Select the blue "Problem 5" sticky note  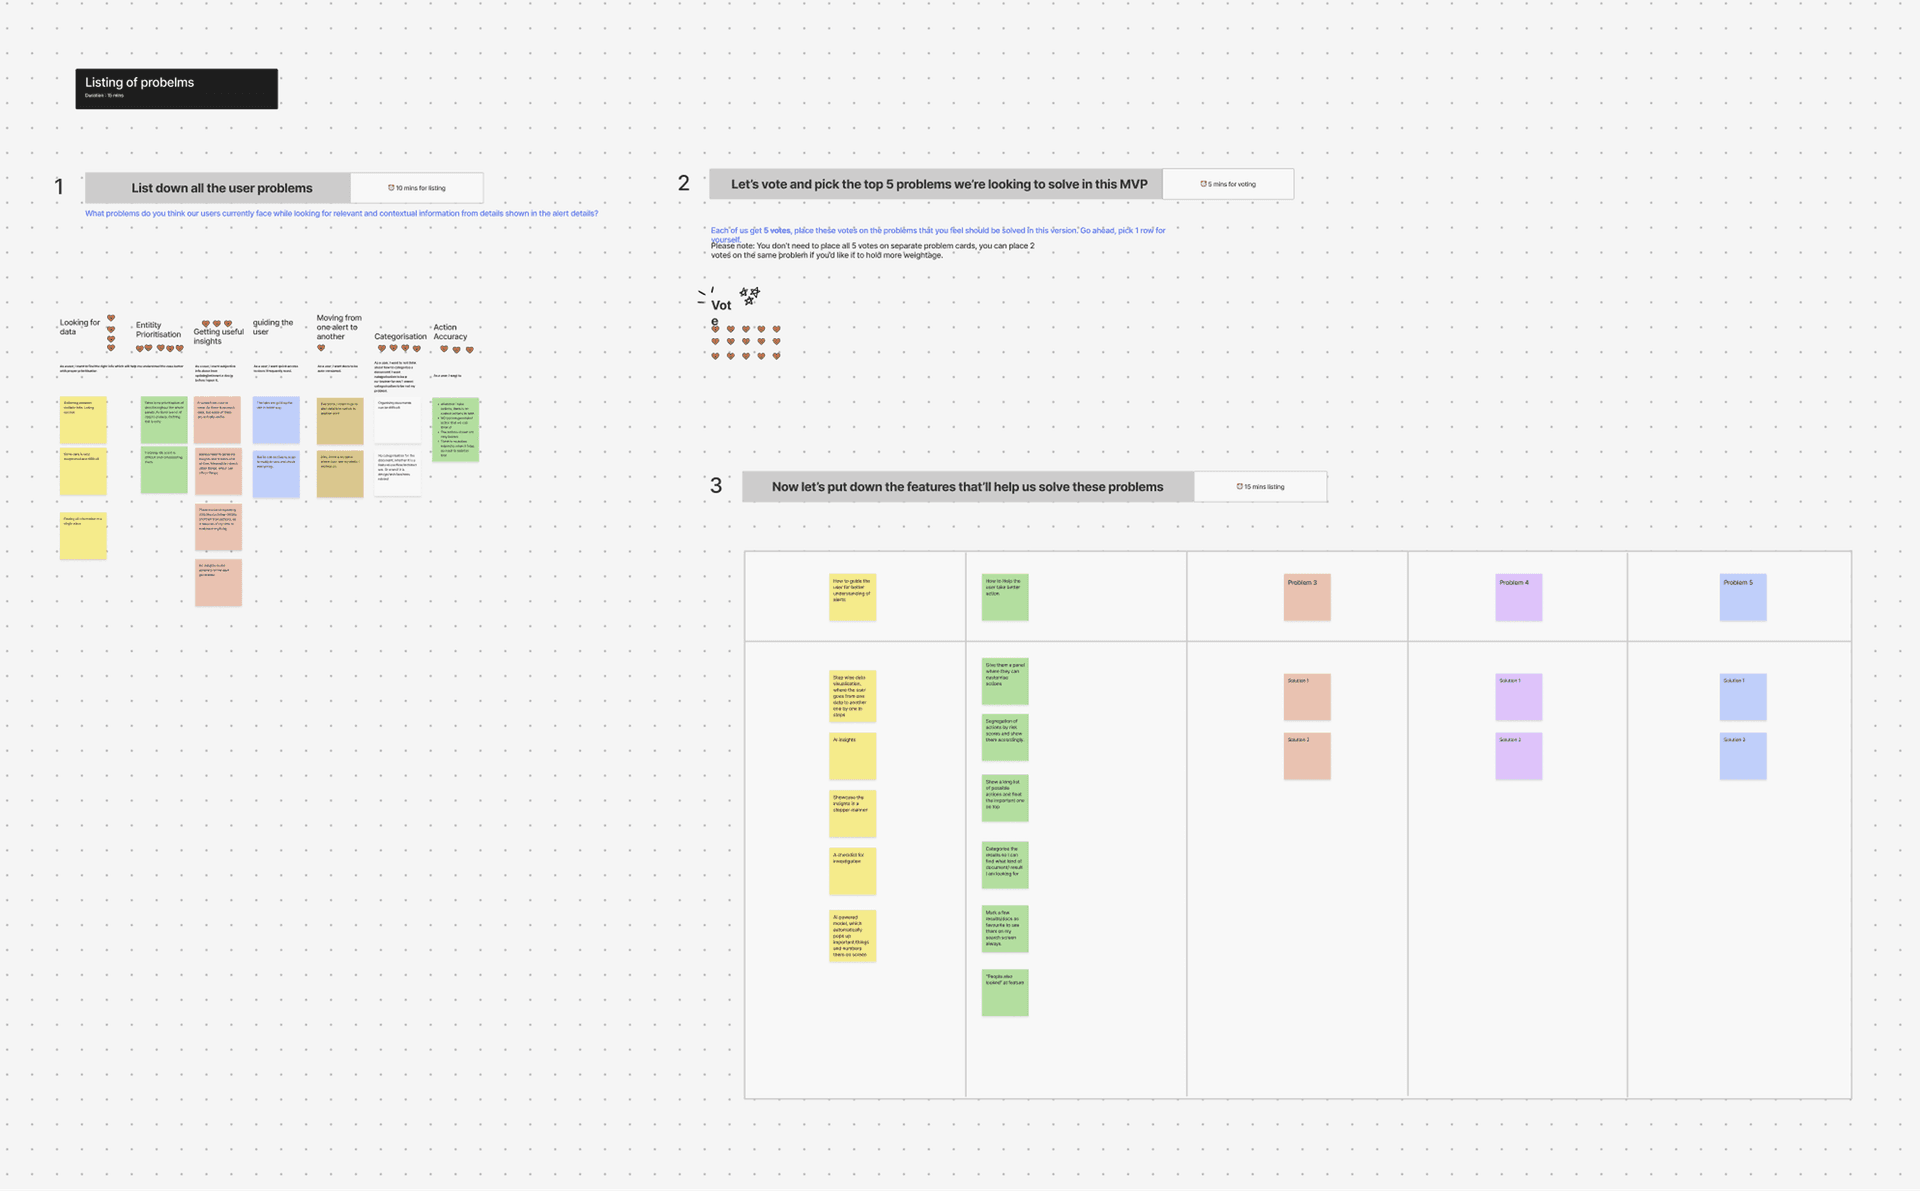point(1742,597)
